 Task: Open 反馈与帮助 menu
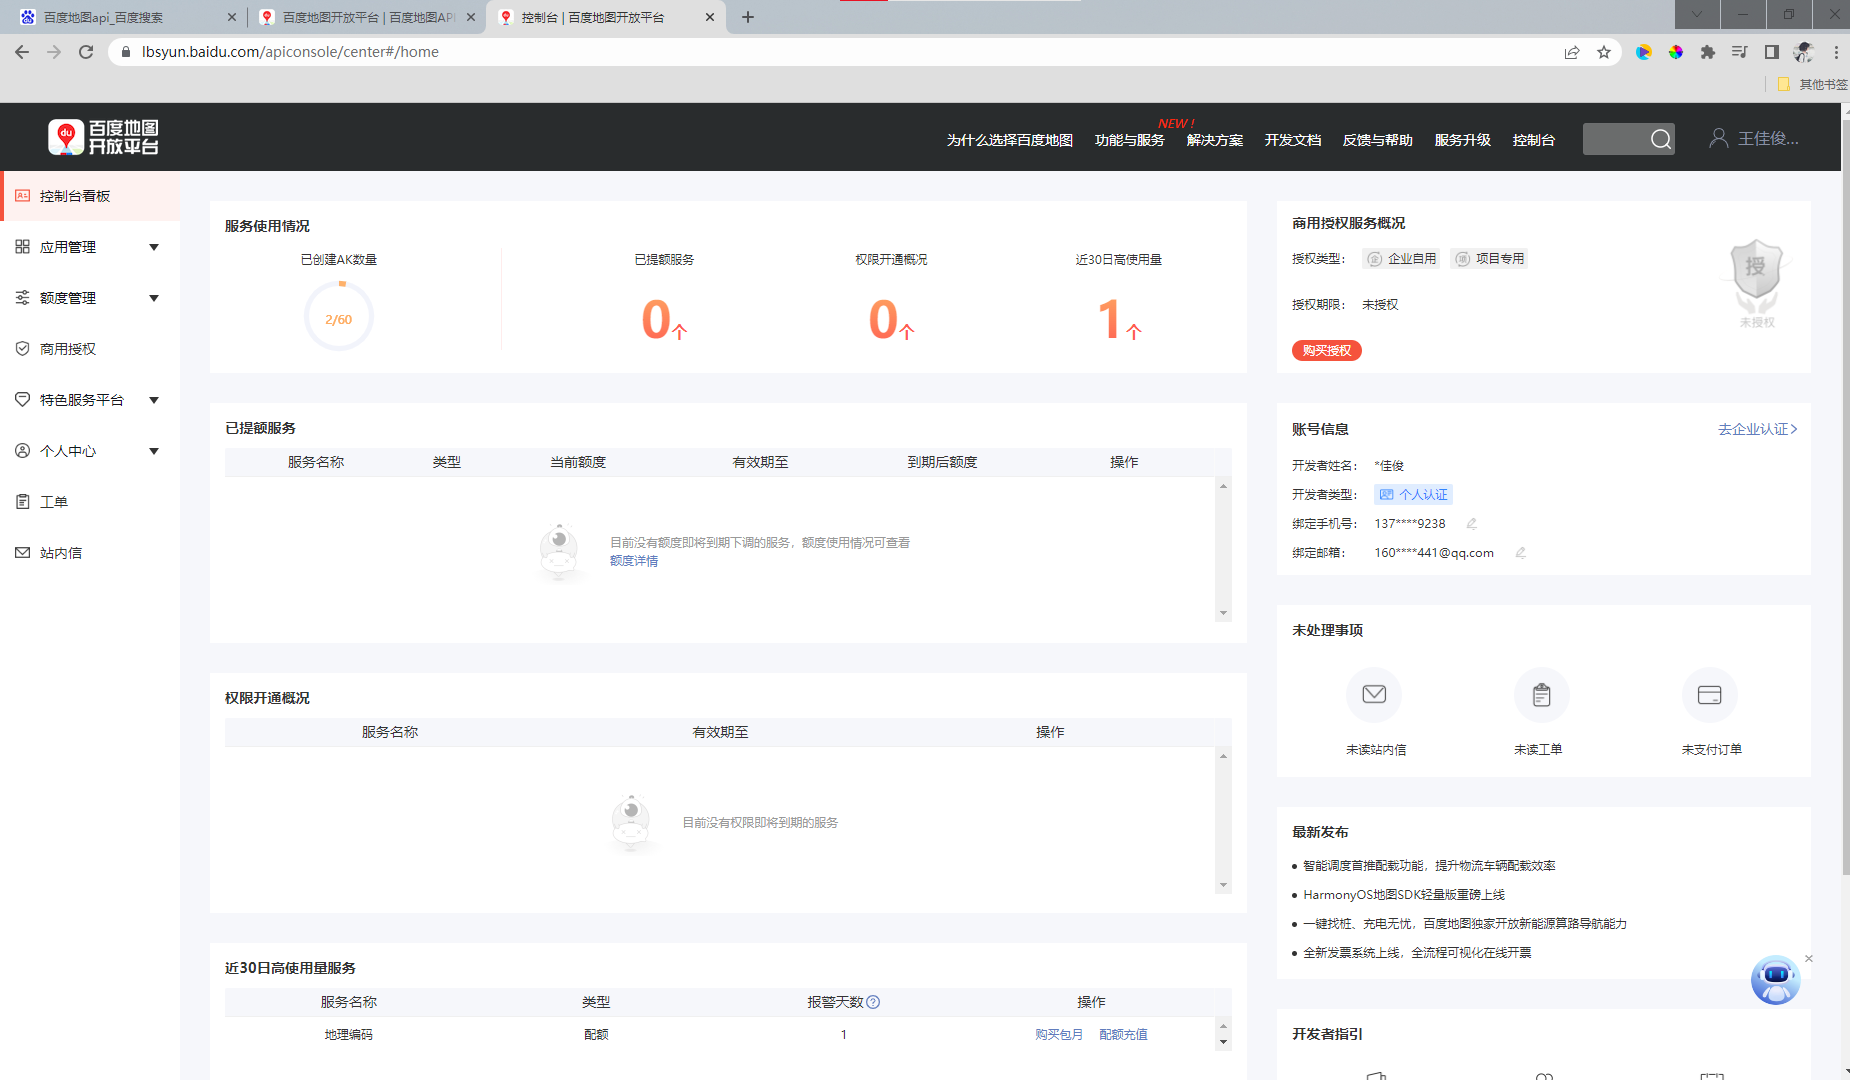point(1377,140)
